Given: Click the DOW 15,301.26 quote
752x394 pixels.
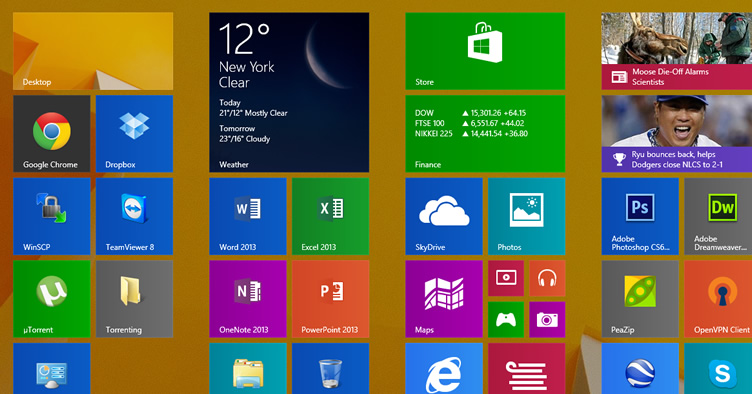Looking at the screenshot, I should click(470, 113).
